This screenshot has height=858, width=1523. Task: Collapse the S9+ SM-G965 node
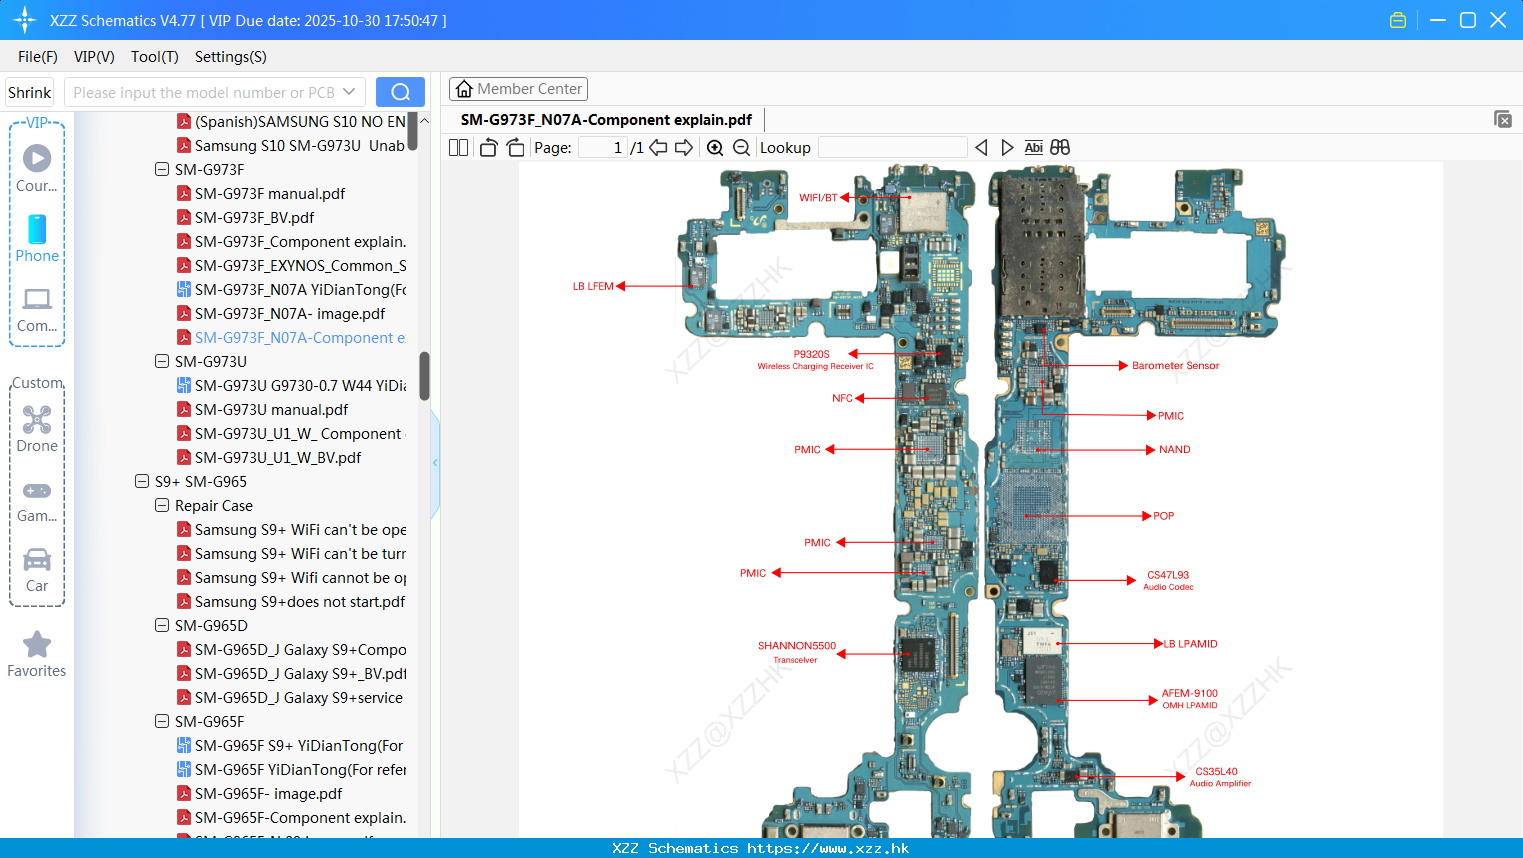(142, 481)
